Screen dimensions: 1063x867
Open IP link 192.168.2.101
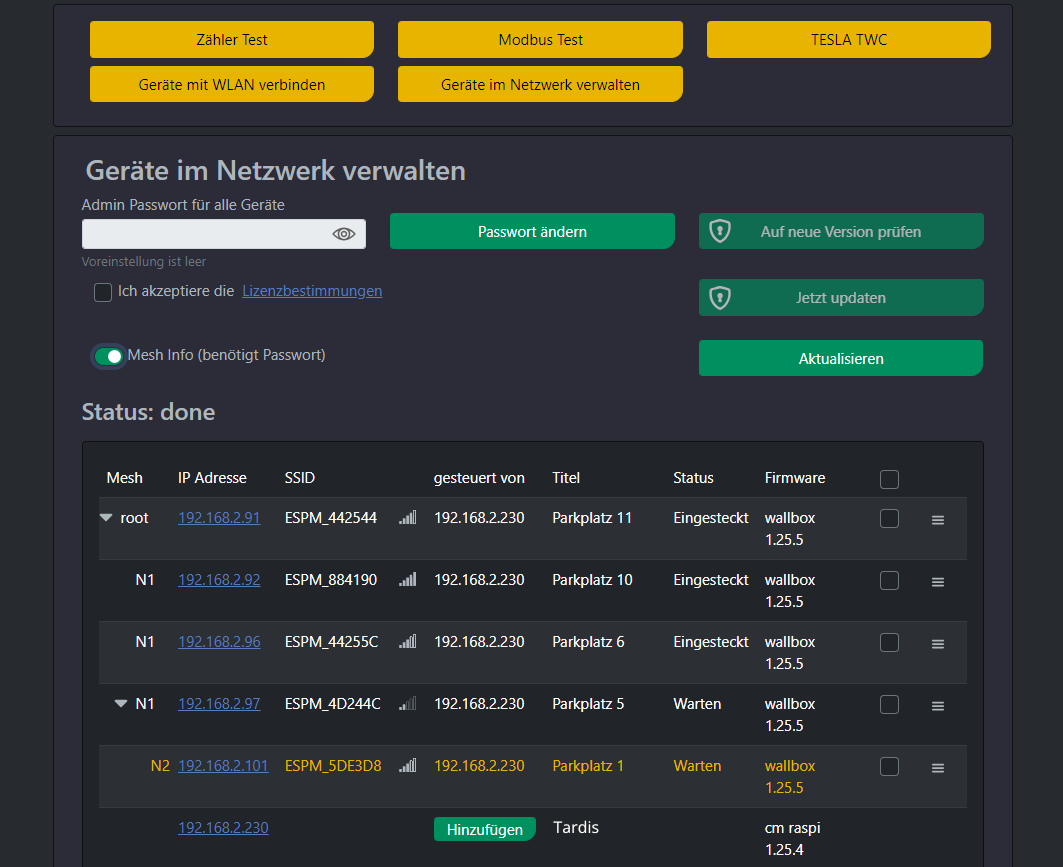(x=223, y=766)
